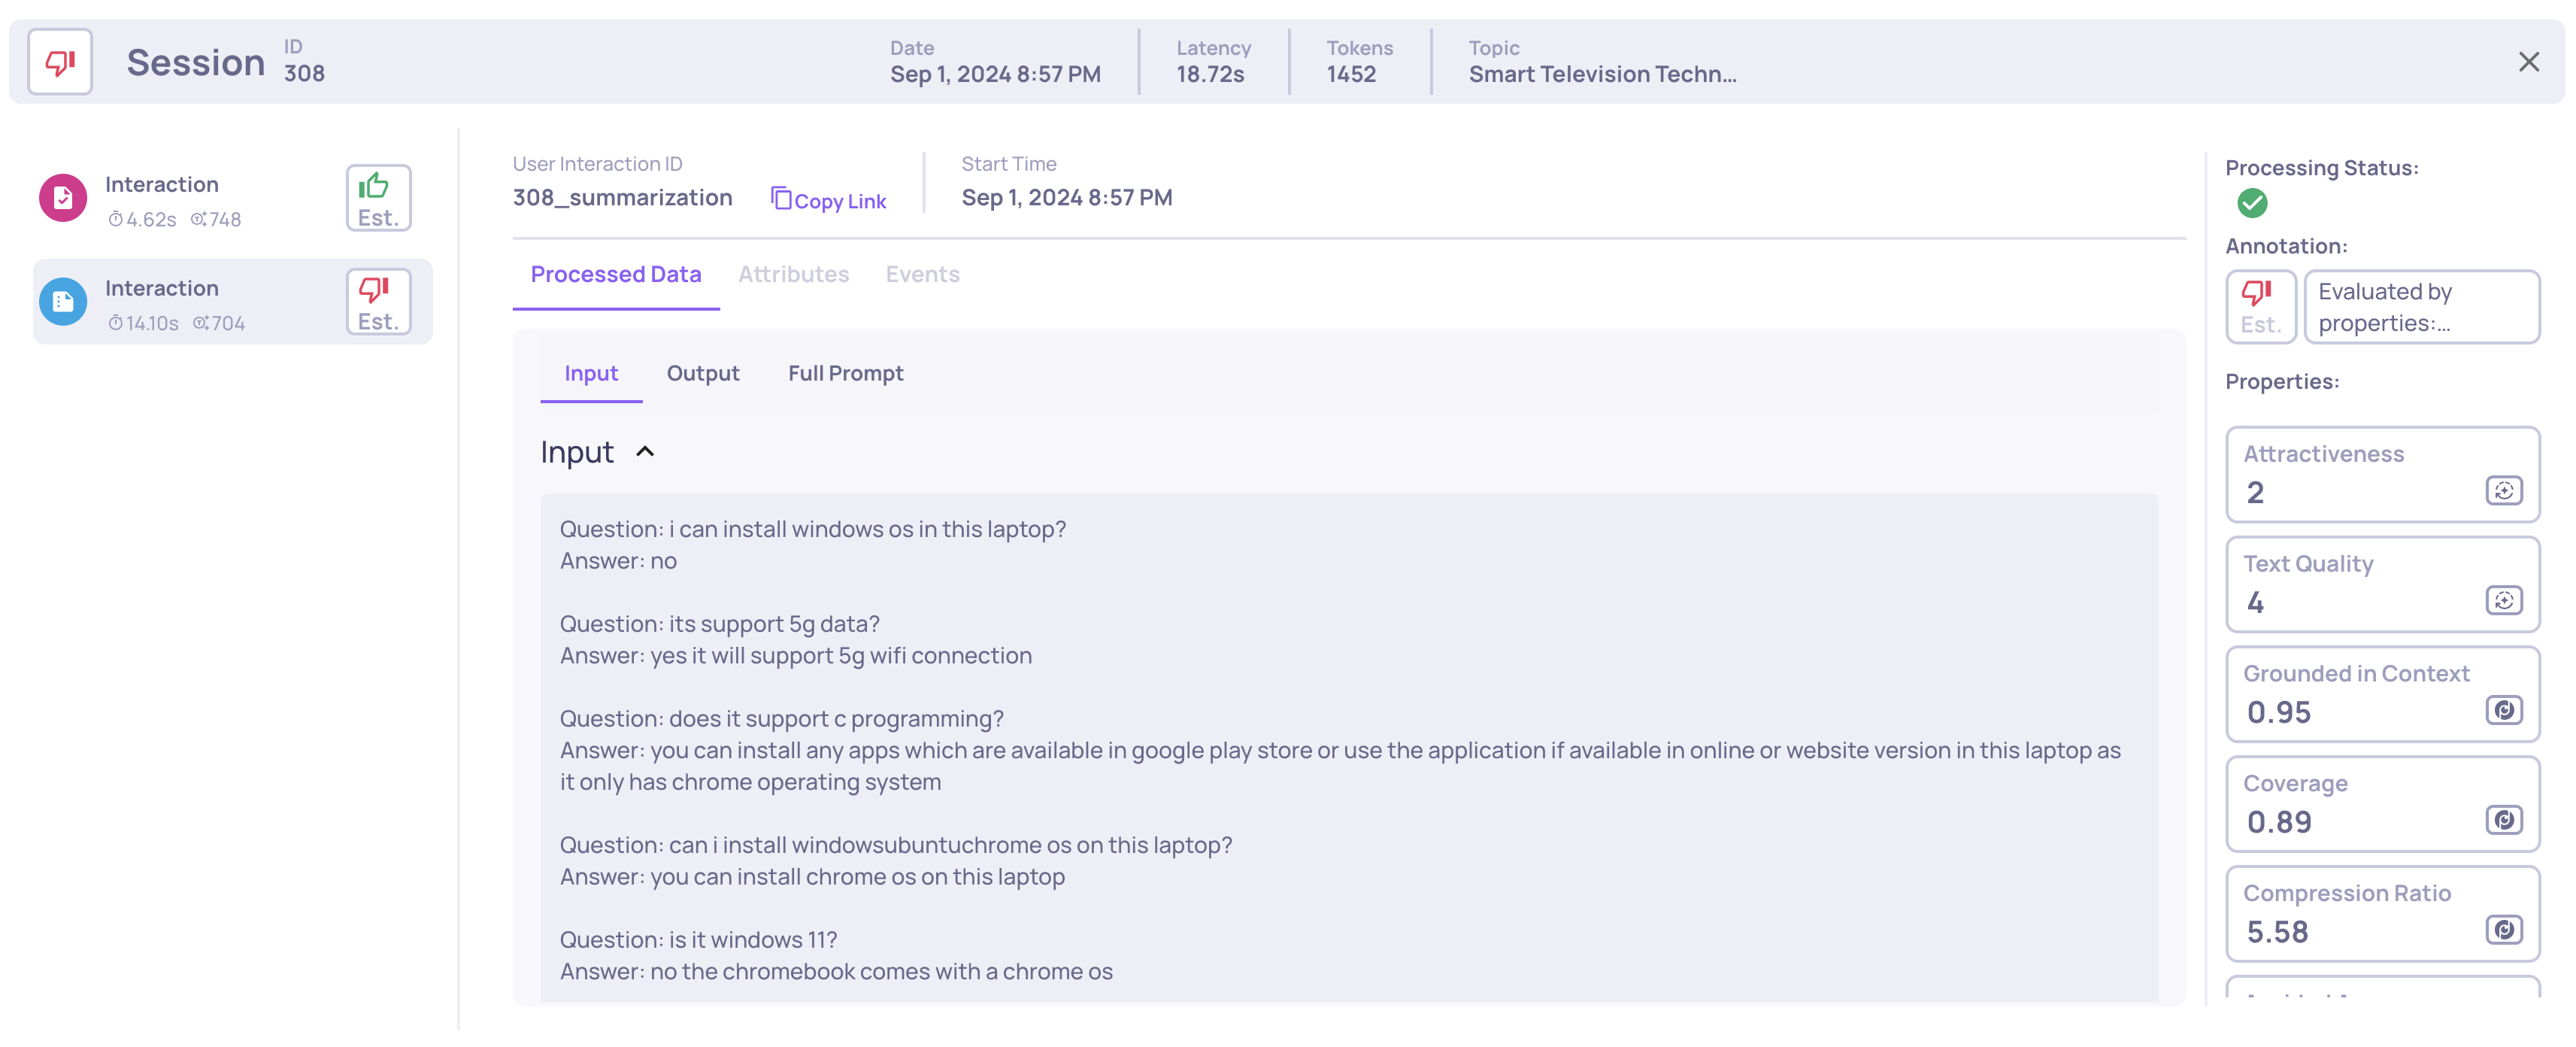
Task: Click thumbs-up Est. badge on first interaction
Action: point(378,198)
